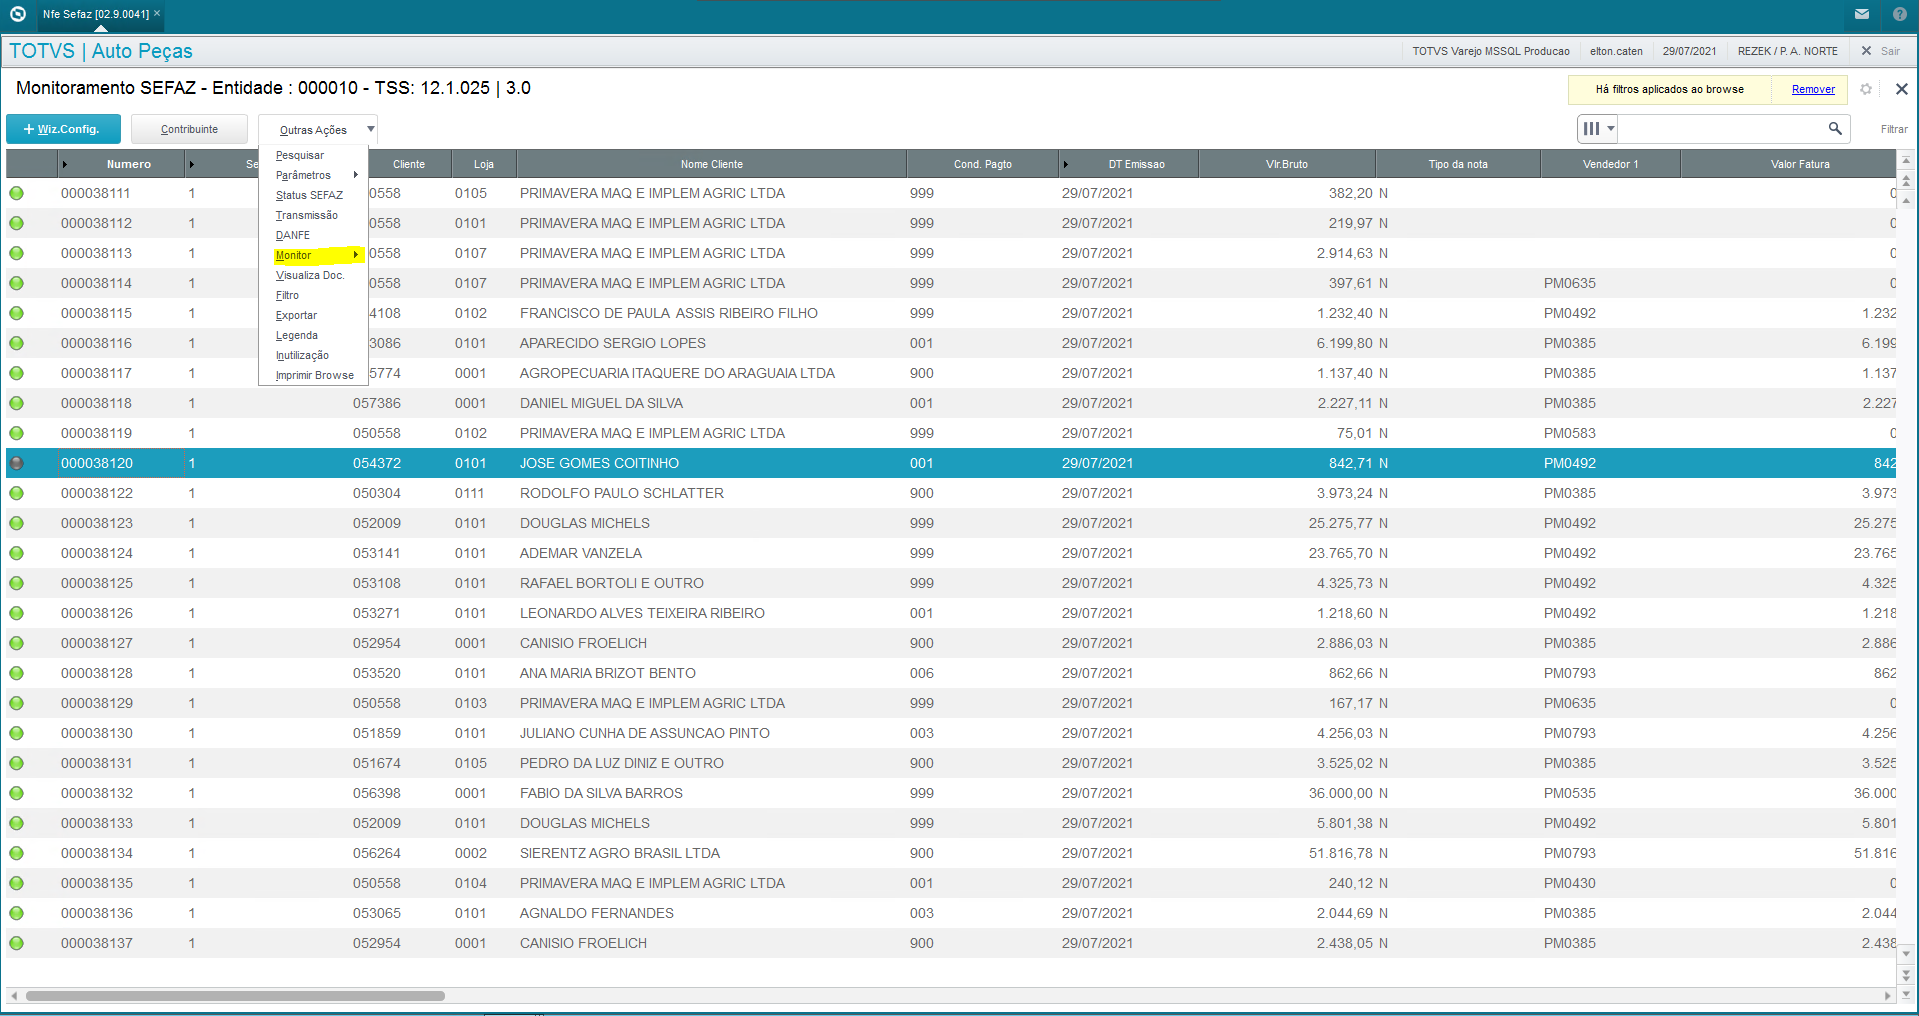
Task: Click the Contribuinte button
Action: tap(189, 129)
